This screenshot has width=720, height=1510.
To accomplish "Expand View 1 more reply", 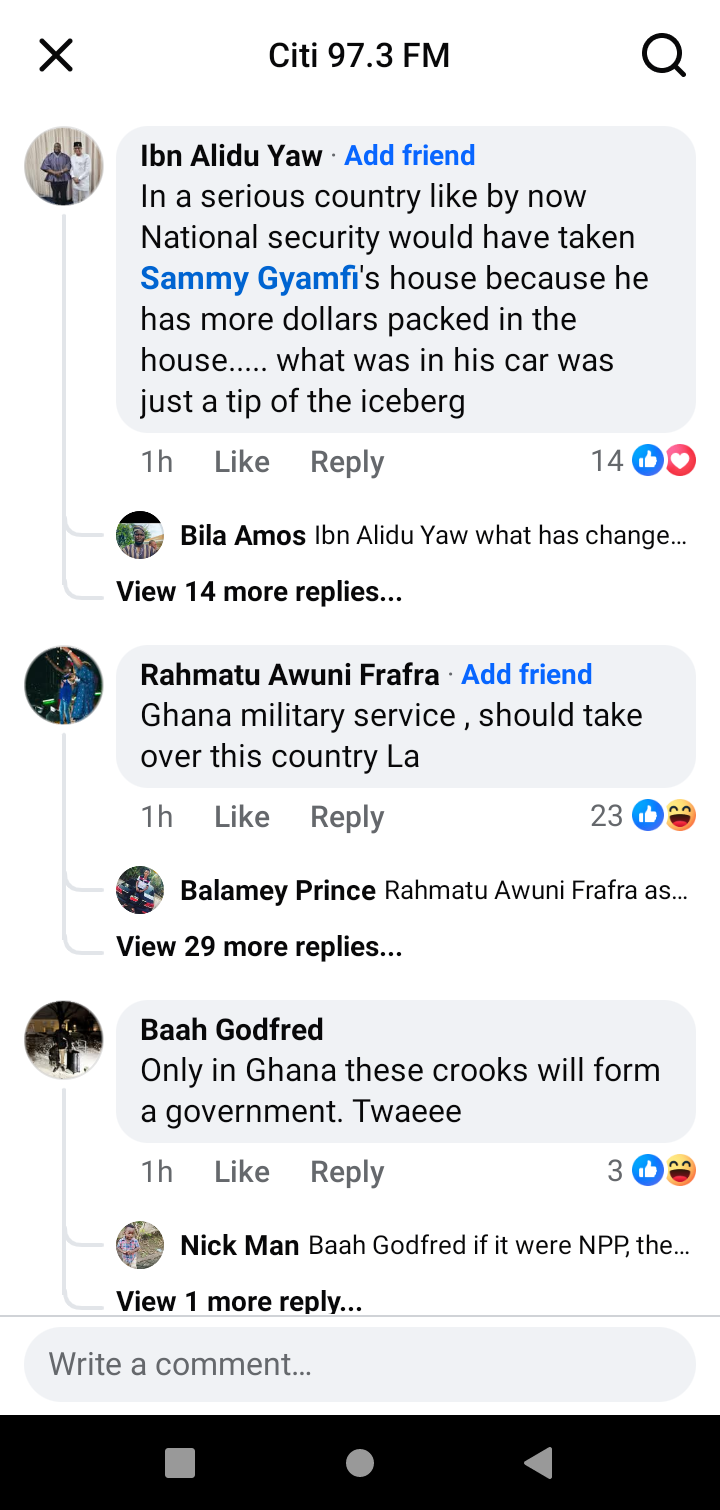I will tap(239, 1300).
